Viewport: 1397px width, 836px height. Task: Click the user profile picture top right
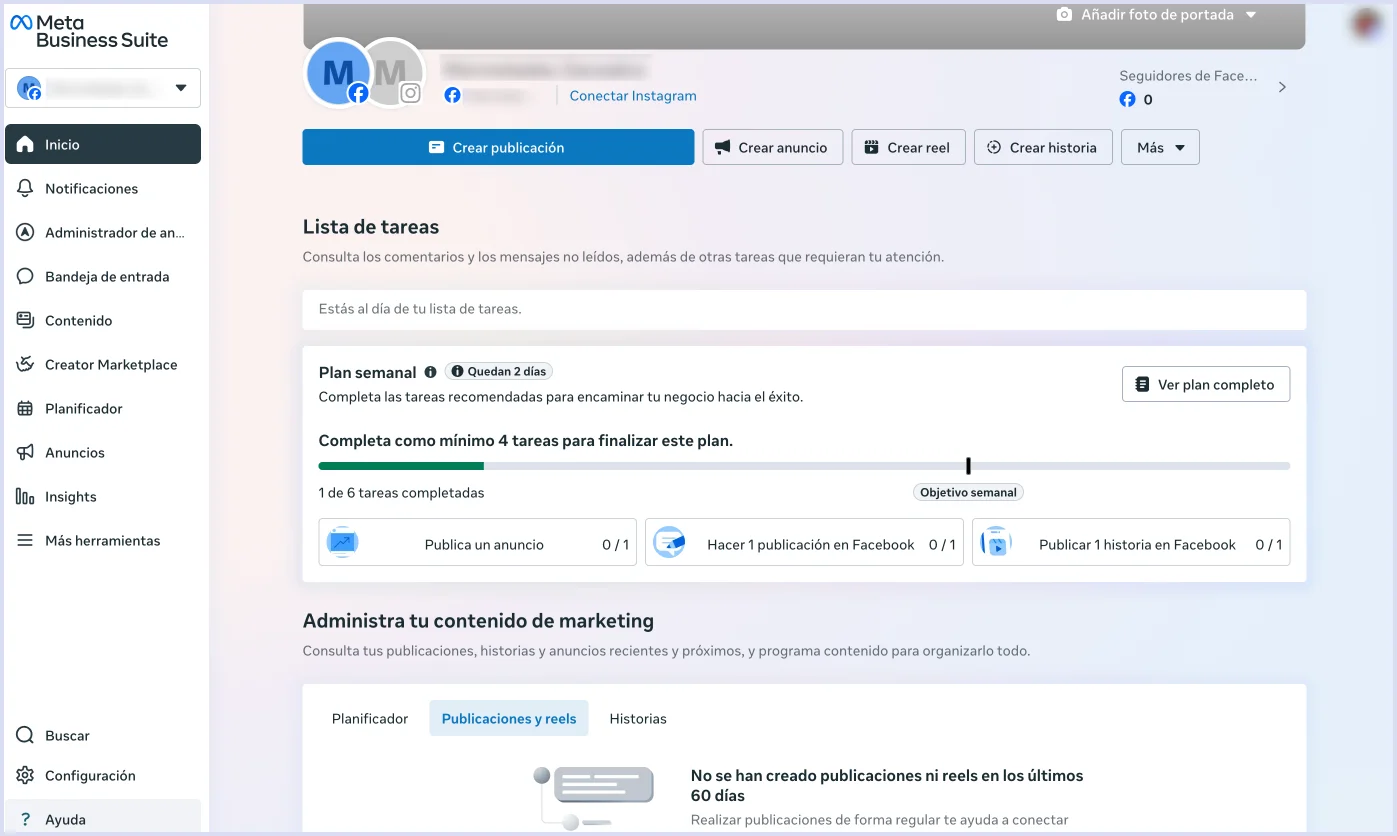(x=1366, y=23)
